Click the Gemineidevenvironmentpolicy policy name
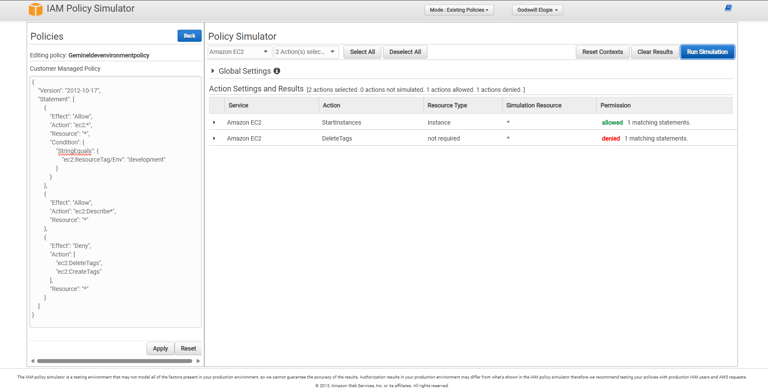The image size is (768, 388). pos(109,55)
